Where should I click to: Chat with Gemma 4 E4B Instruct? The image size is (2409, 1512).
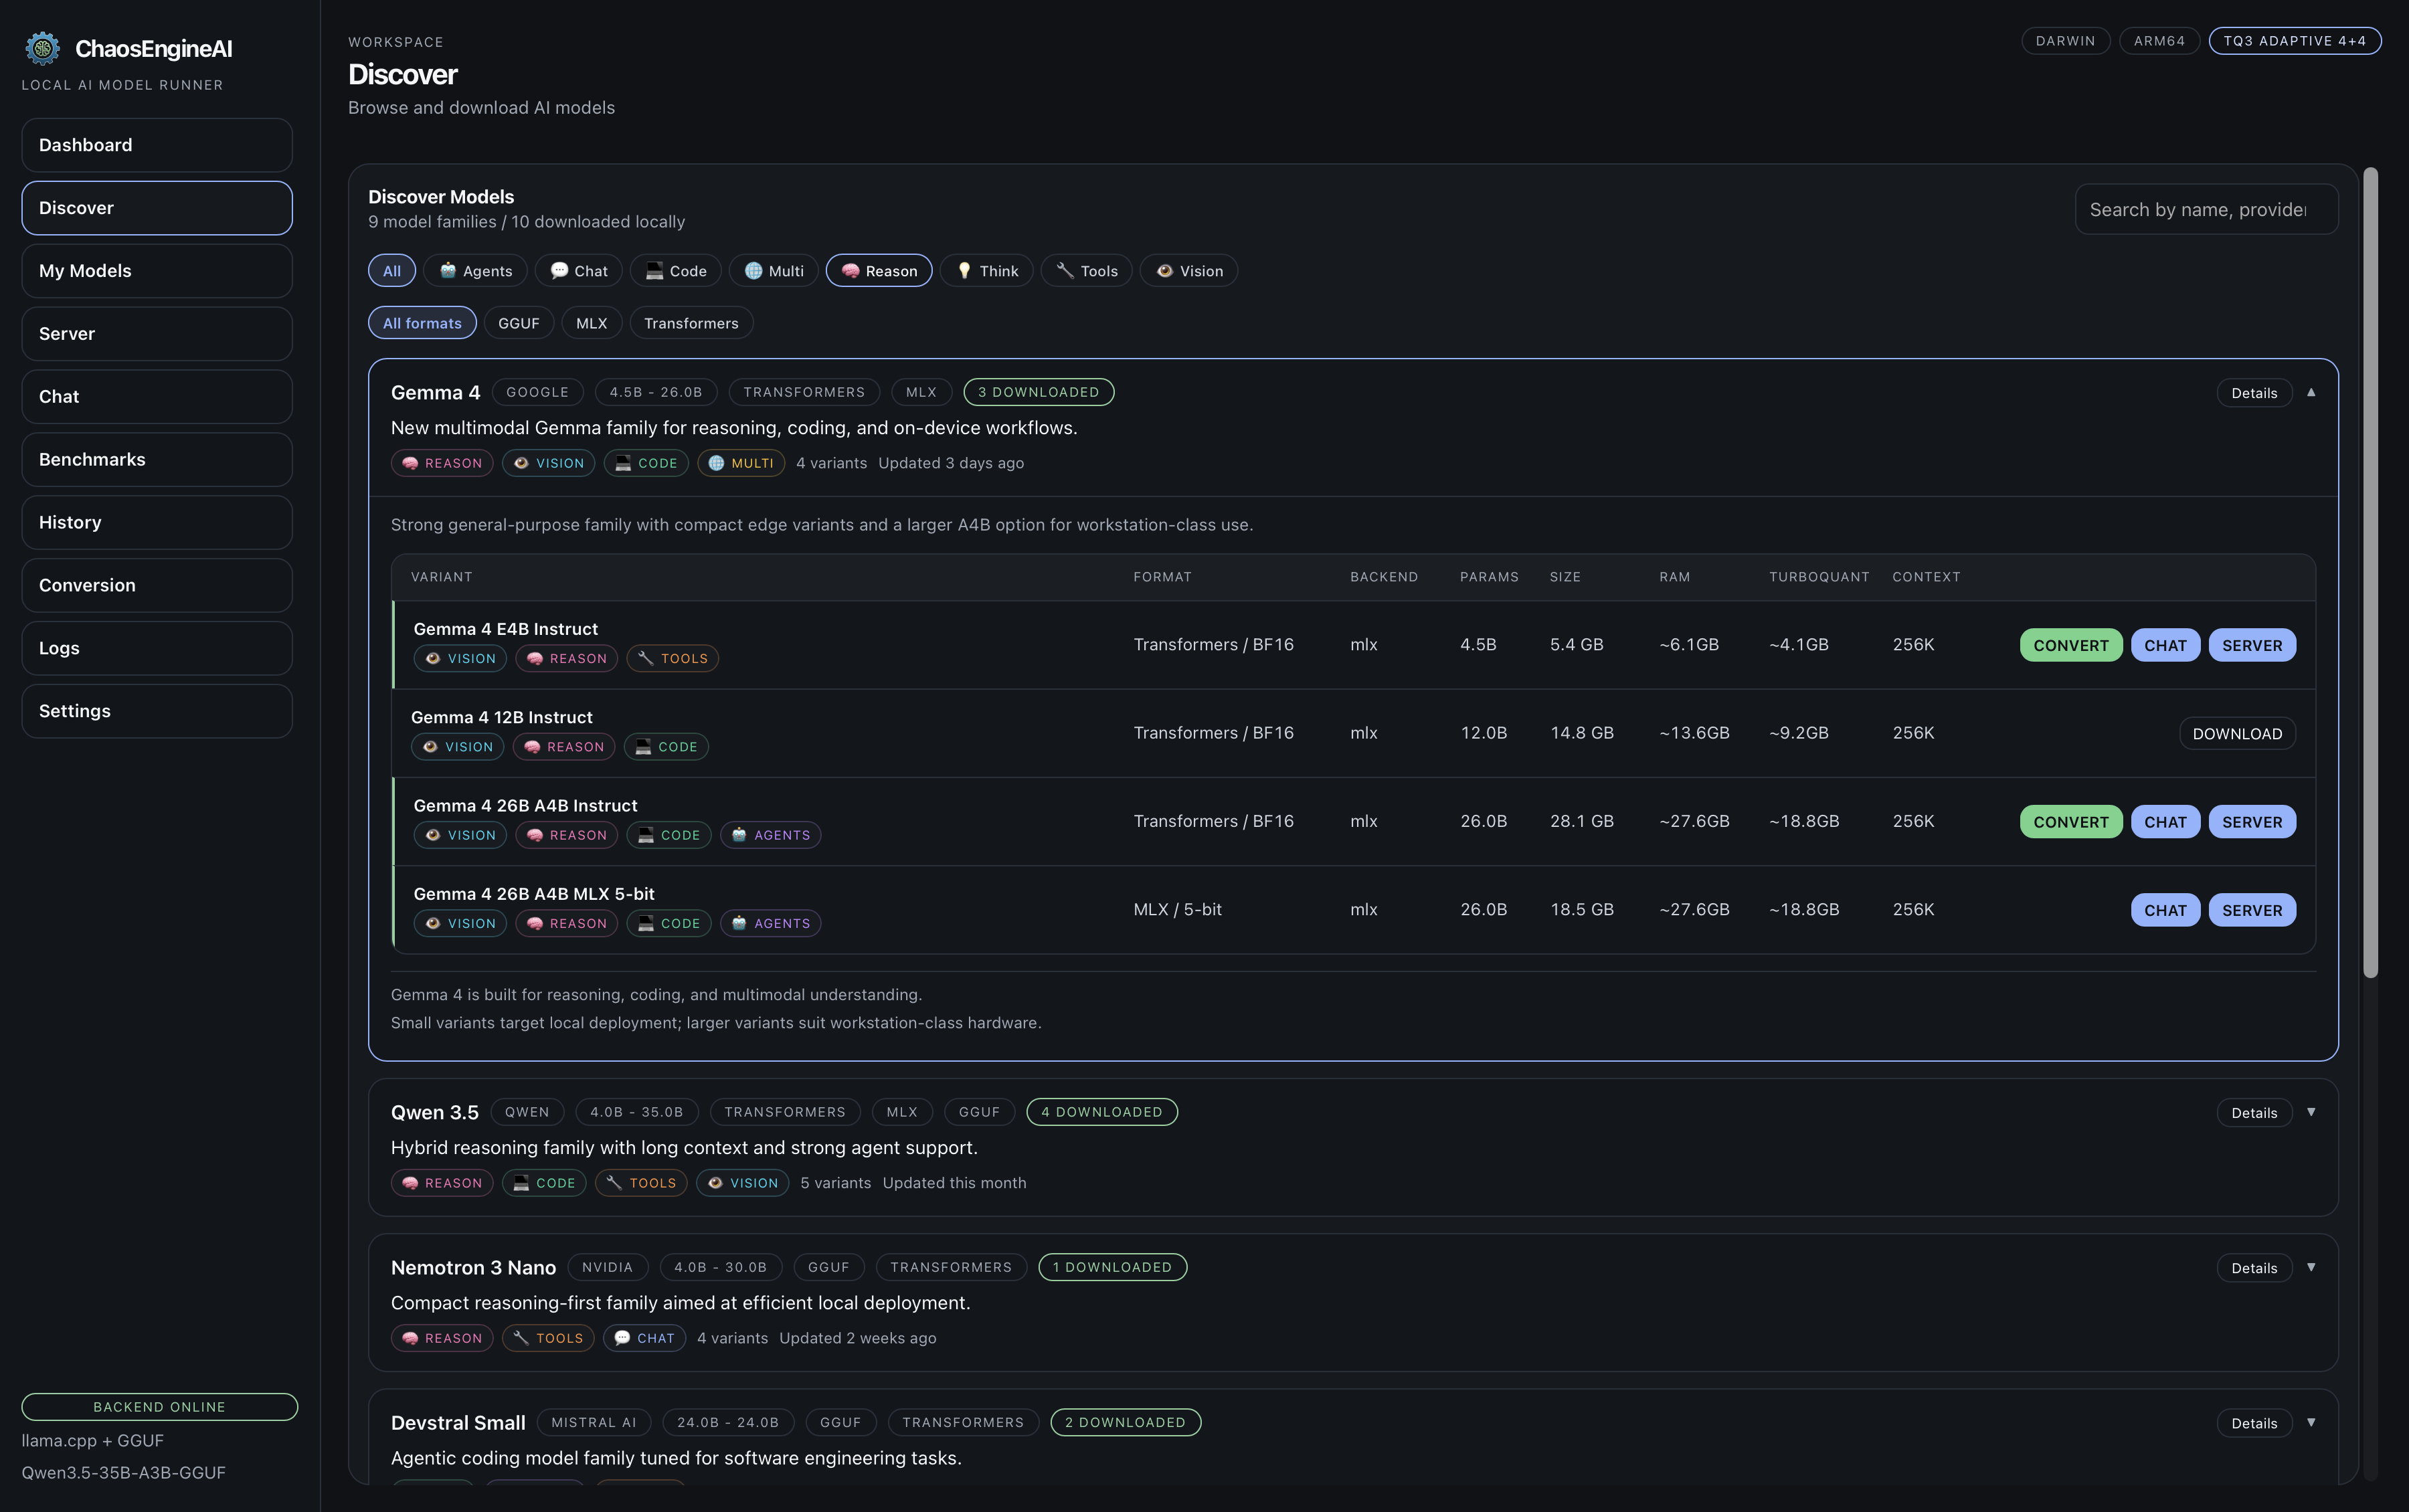(x=2165, y=645)
